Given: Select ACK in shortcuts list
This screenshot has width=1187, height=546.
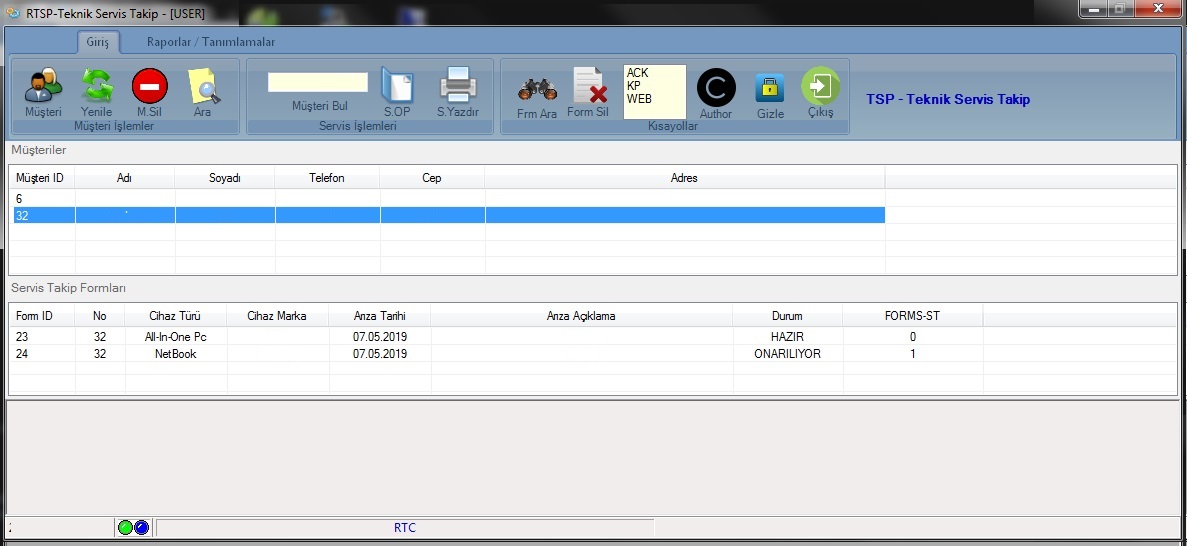Looking at the screenshot, I should tap(637, 73).
